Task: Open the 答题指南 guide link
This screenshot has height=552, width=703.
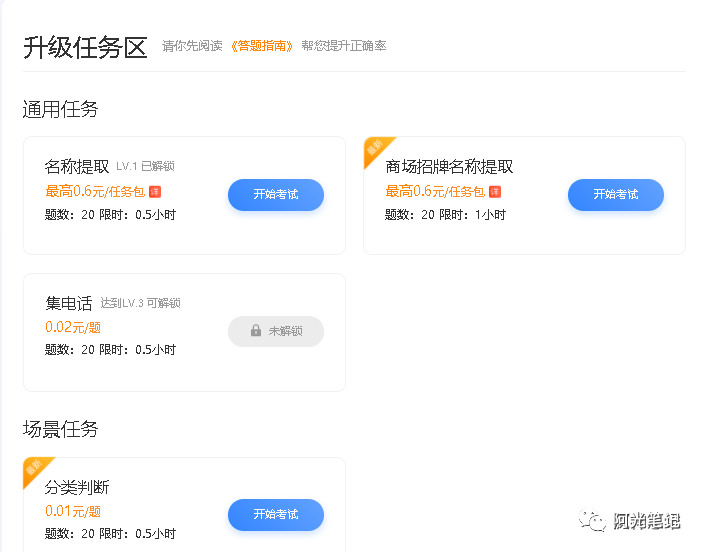Action: click(x=261, y=46)
